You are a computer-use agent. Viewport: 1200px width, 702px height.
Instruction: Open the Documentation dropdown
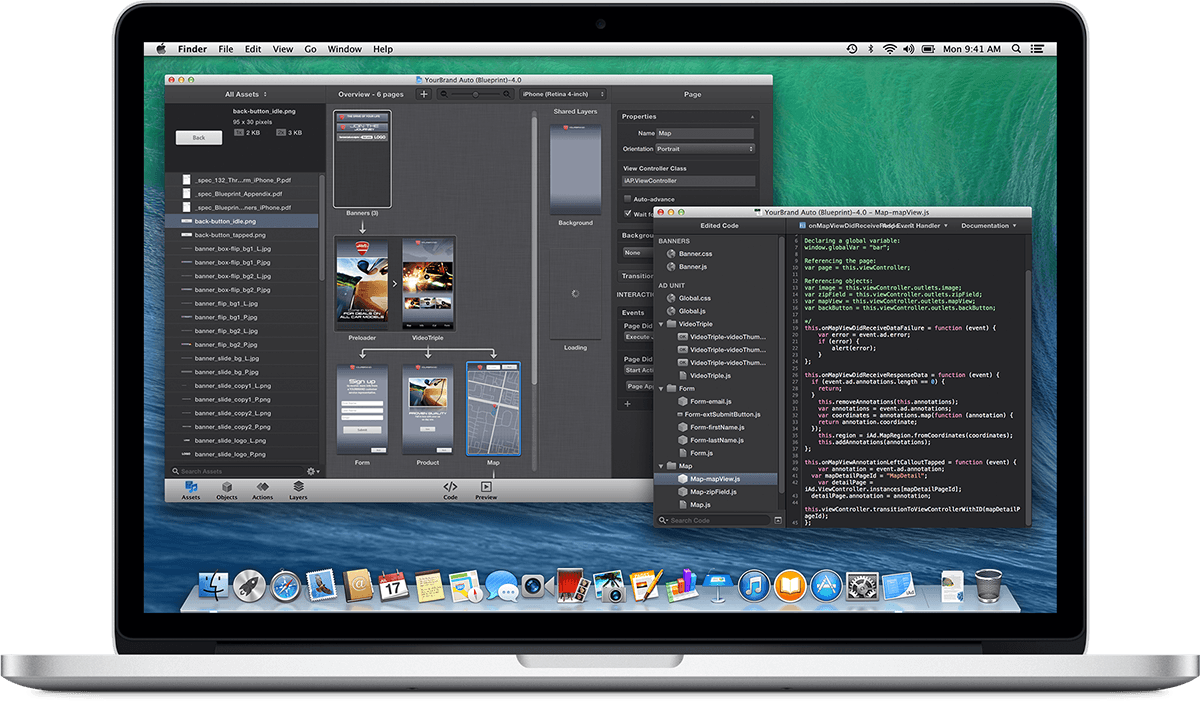[989, 226]
